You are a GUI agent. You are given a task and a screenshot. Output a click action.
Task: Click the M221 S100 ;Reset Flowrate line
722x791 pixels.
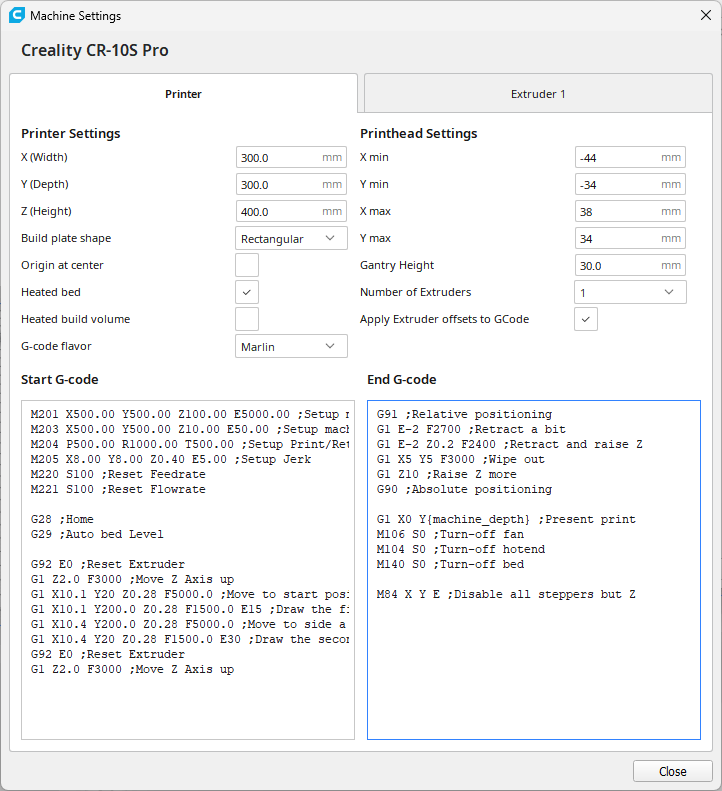[x=118, y=489]
